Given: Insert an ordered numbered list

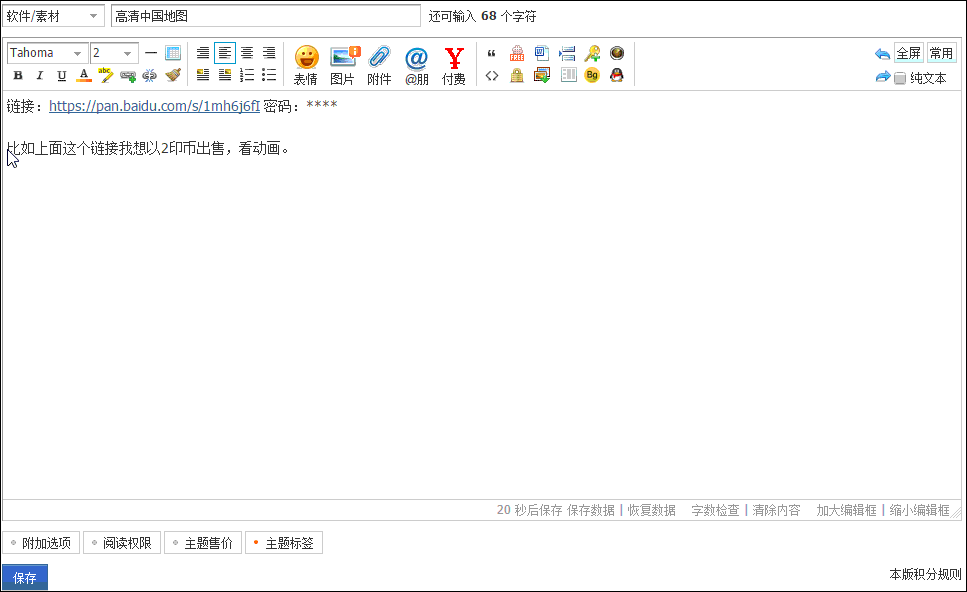Looking at the screenshot, I should [247, 75].
